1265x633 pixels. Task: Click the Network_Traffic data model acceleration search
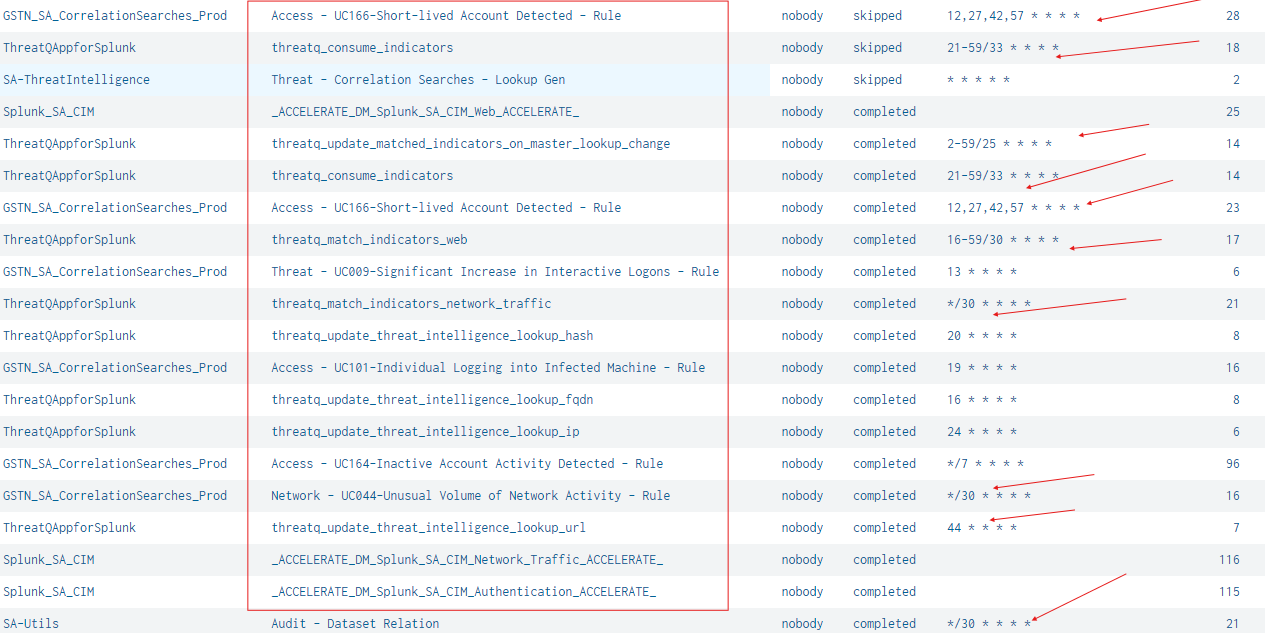click(467, 560)
